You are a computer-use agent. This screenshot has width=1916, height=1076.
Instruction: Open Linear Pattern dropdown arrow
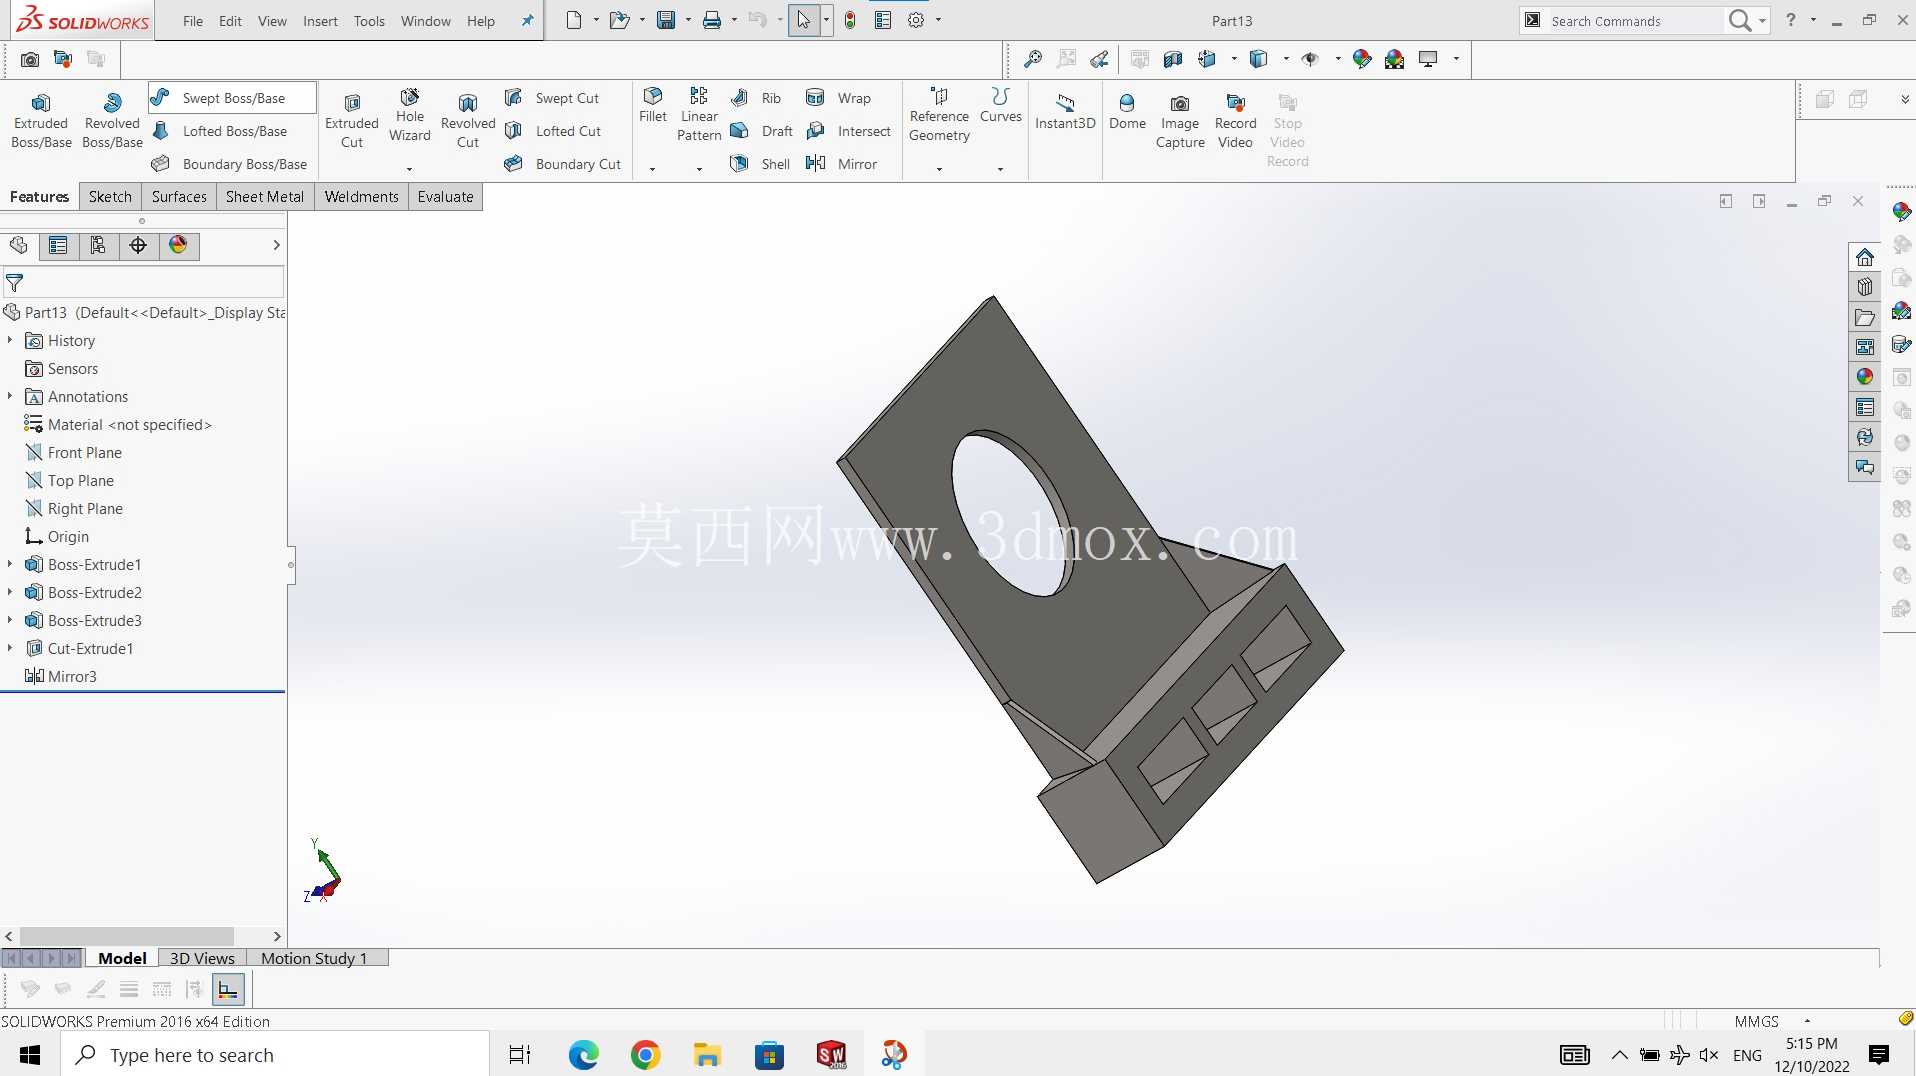[x=699, y=169]
